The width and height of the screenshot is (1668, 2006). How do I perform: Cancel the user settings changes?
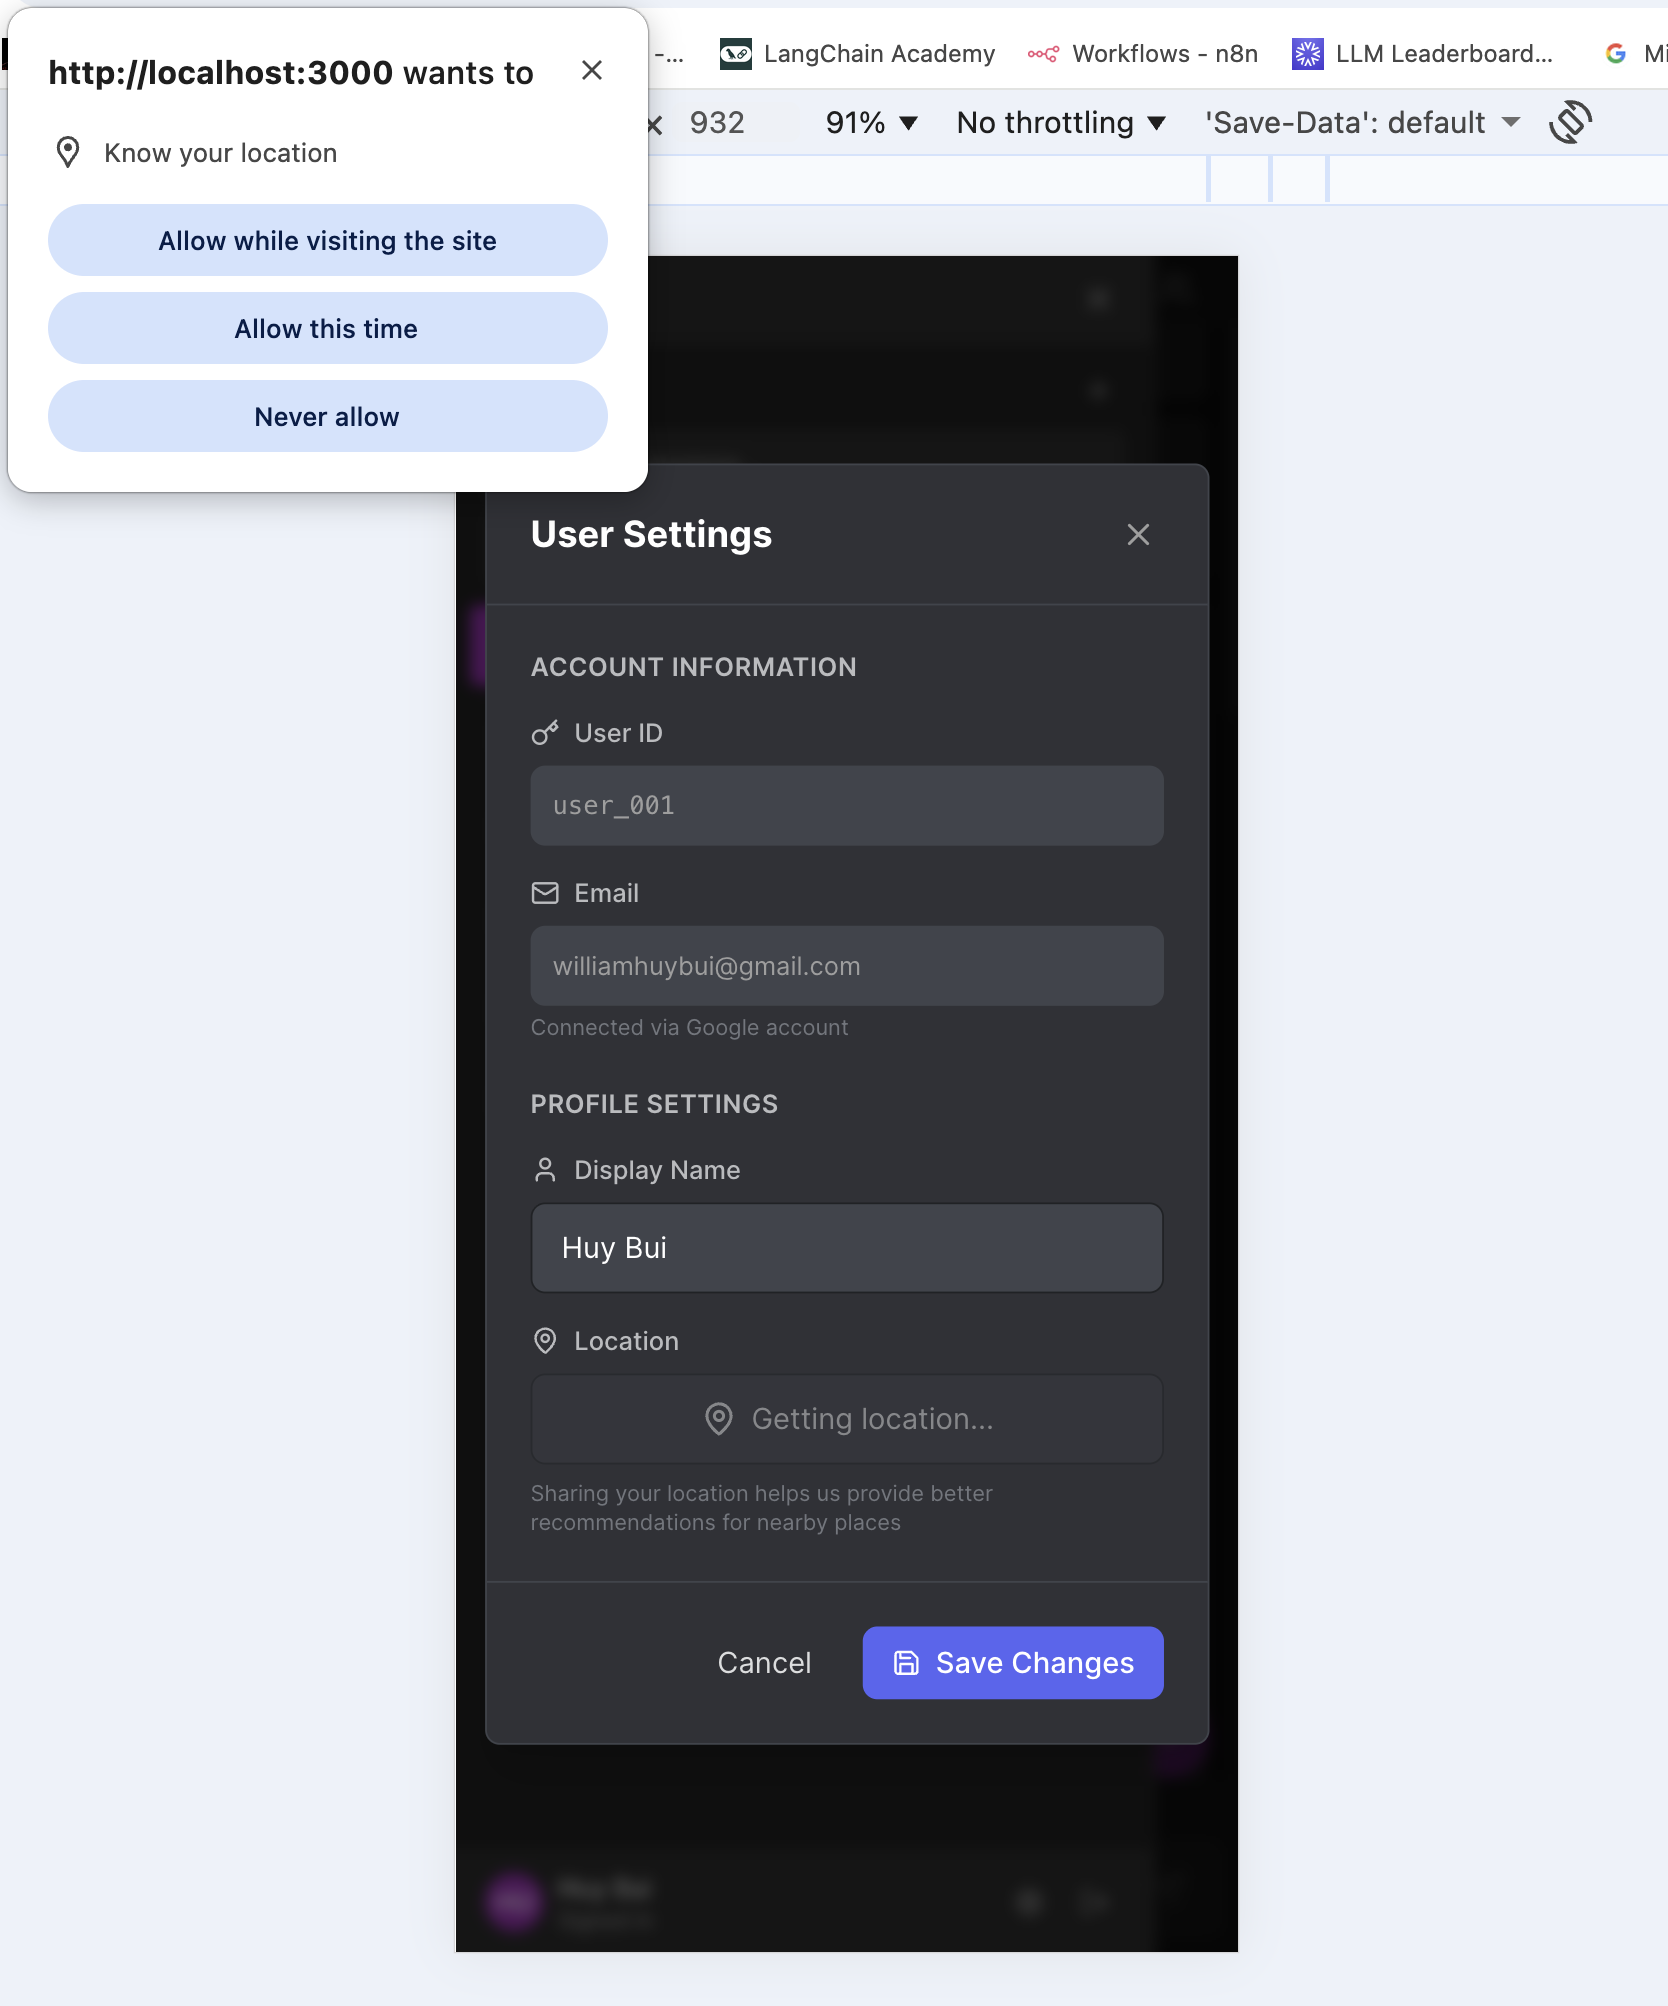click(x=764, y=1663)
